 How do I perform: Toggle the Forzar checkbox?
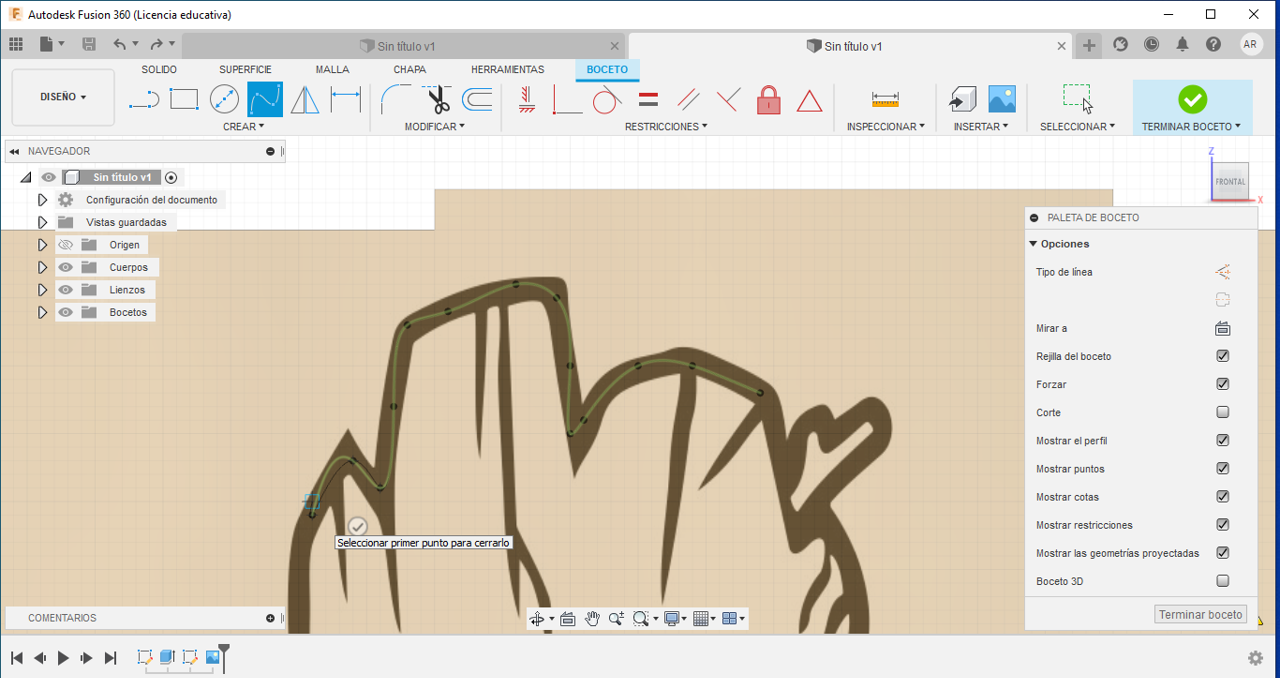[x=1222, y=384]
